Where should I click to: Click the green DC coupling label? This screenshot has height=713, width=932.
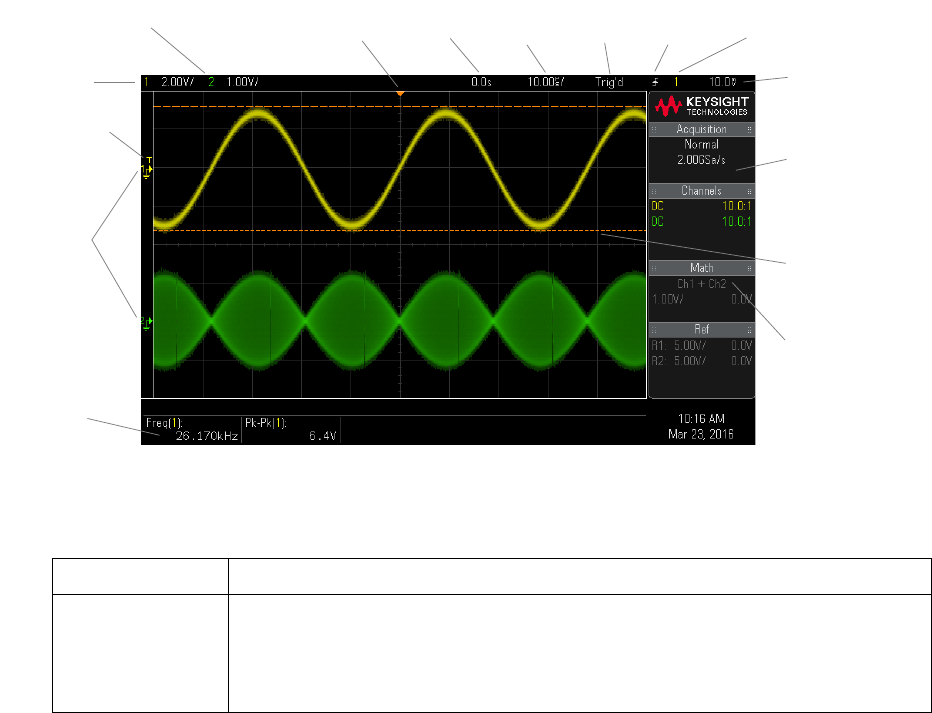pyautogui.click(x=657, y=222)
